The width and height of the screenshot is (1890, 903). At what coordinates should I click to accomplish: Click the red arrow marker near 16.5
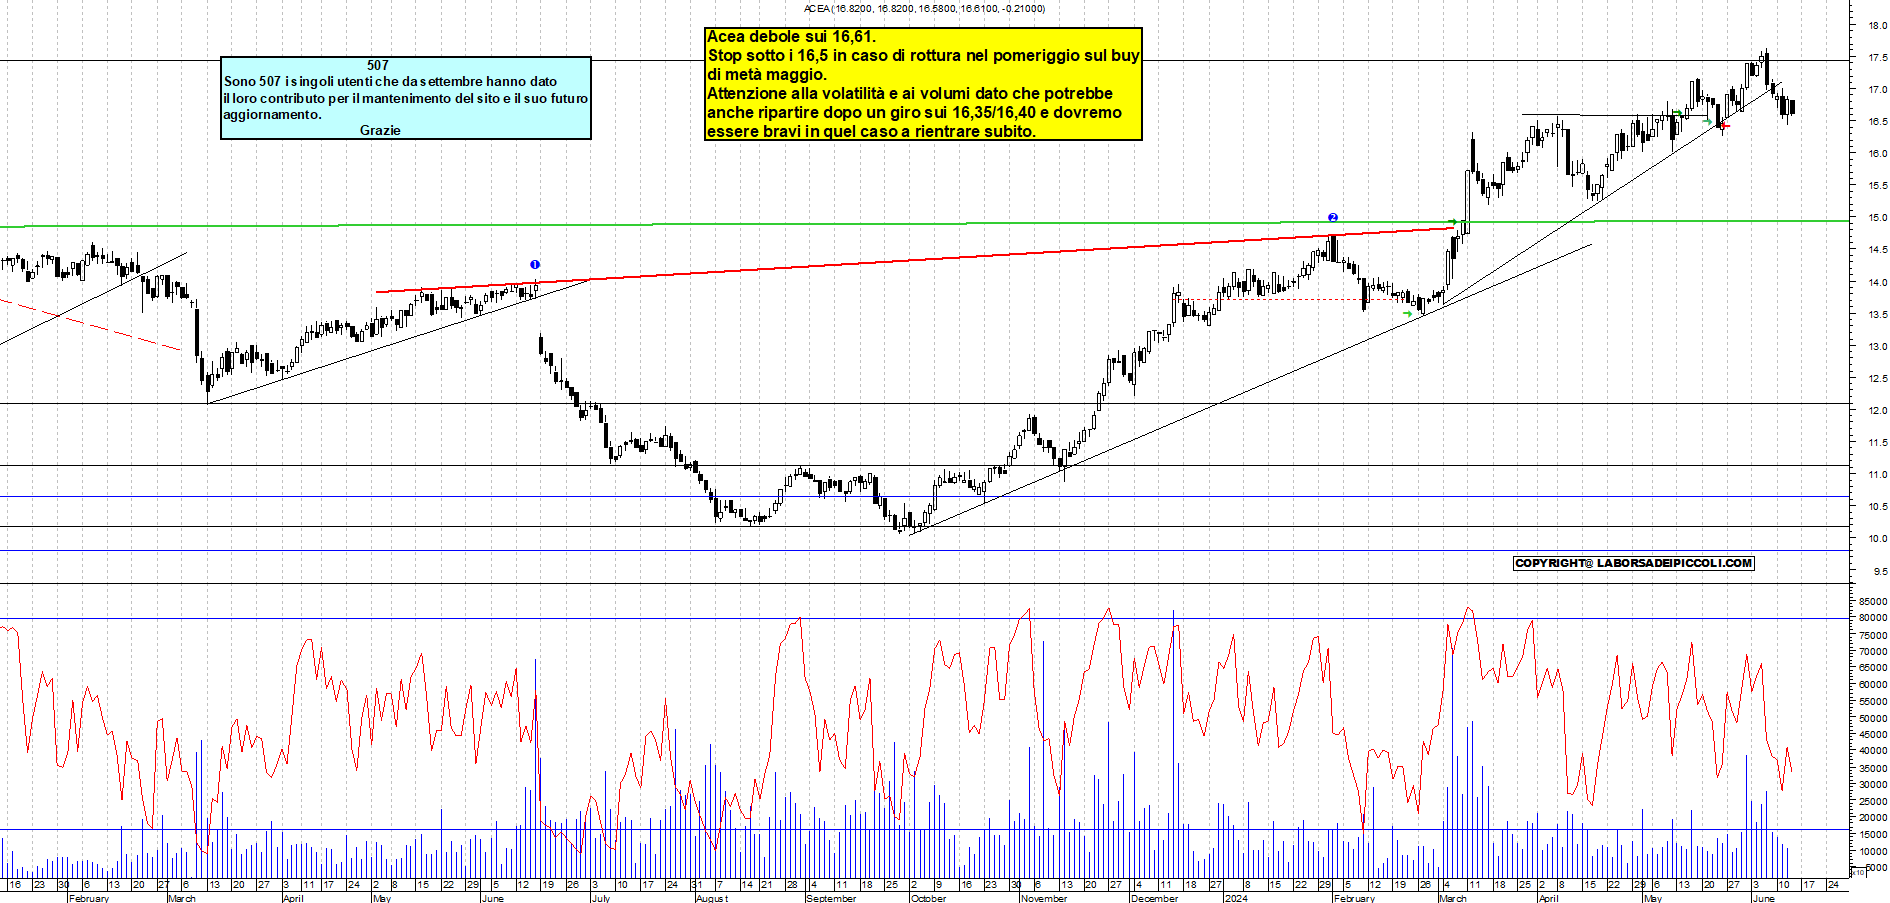(1725, 127)
